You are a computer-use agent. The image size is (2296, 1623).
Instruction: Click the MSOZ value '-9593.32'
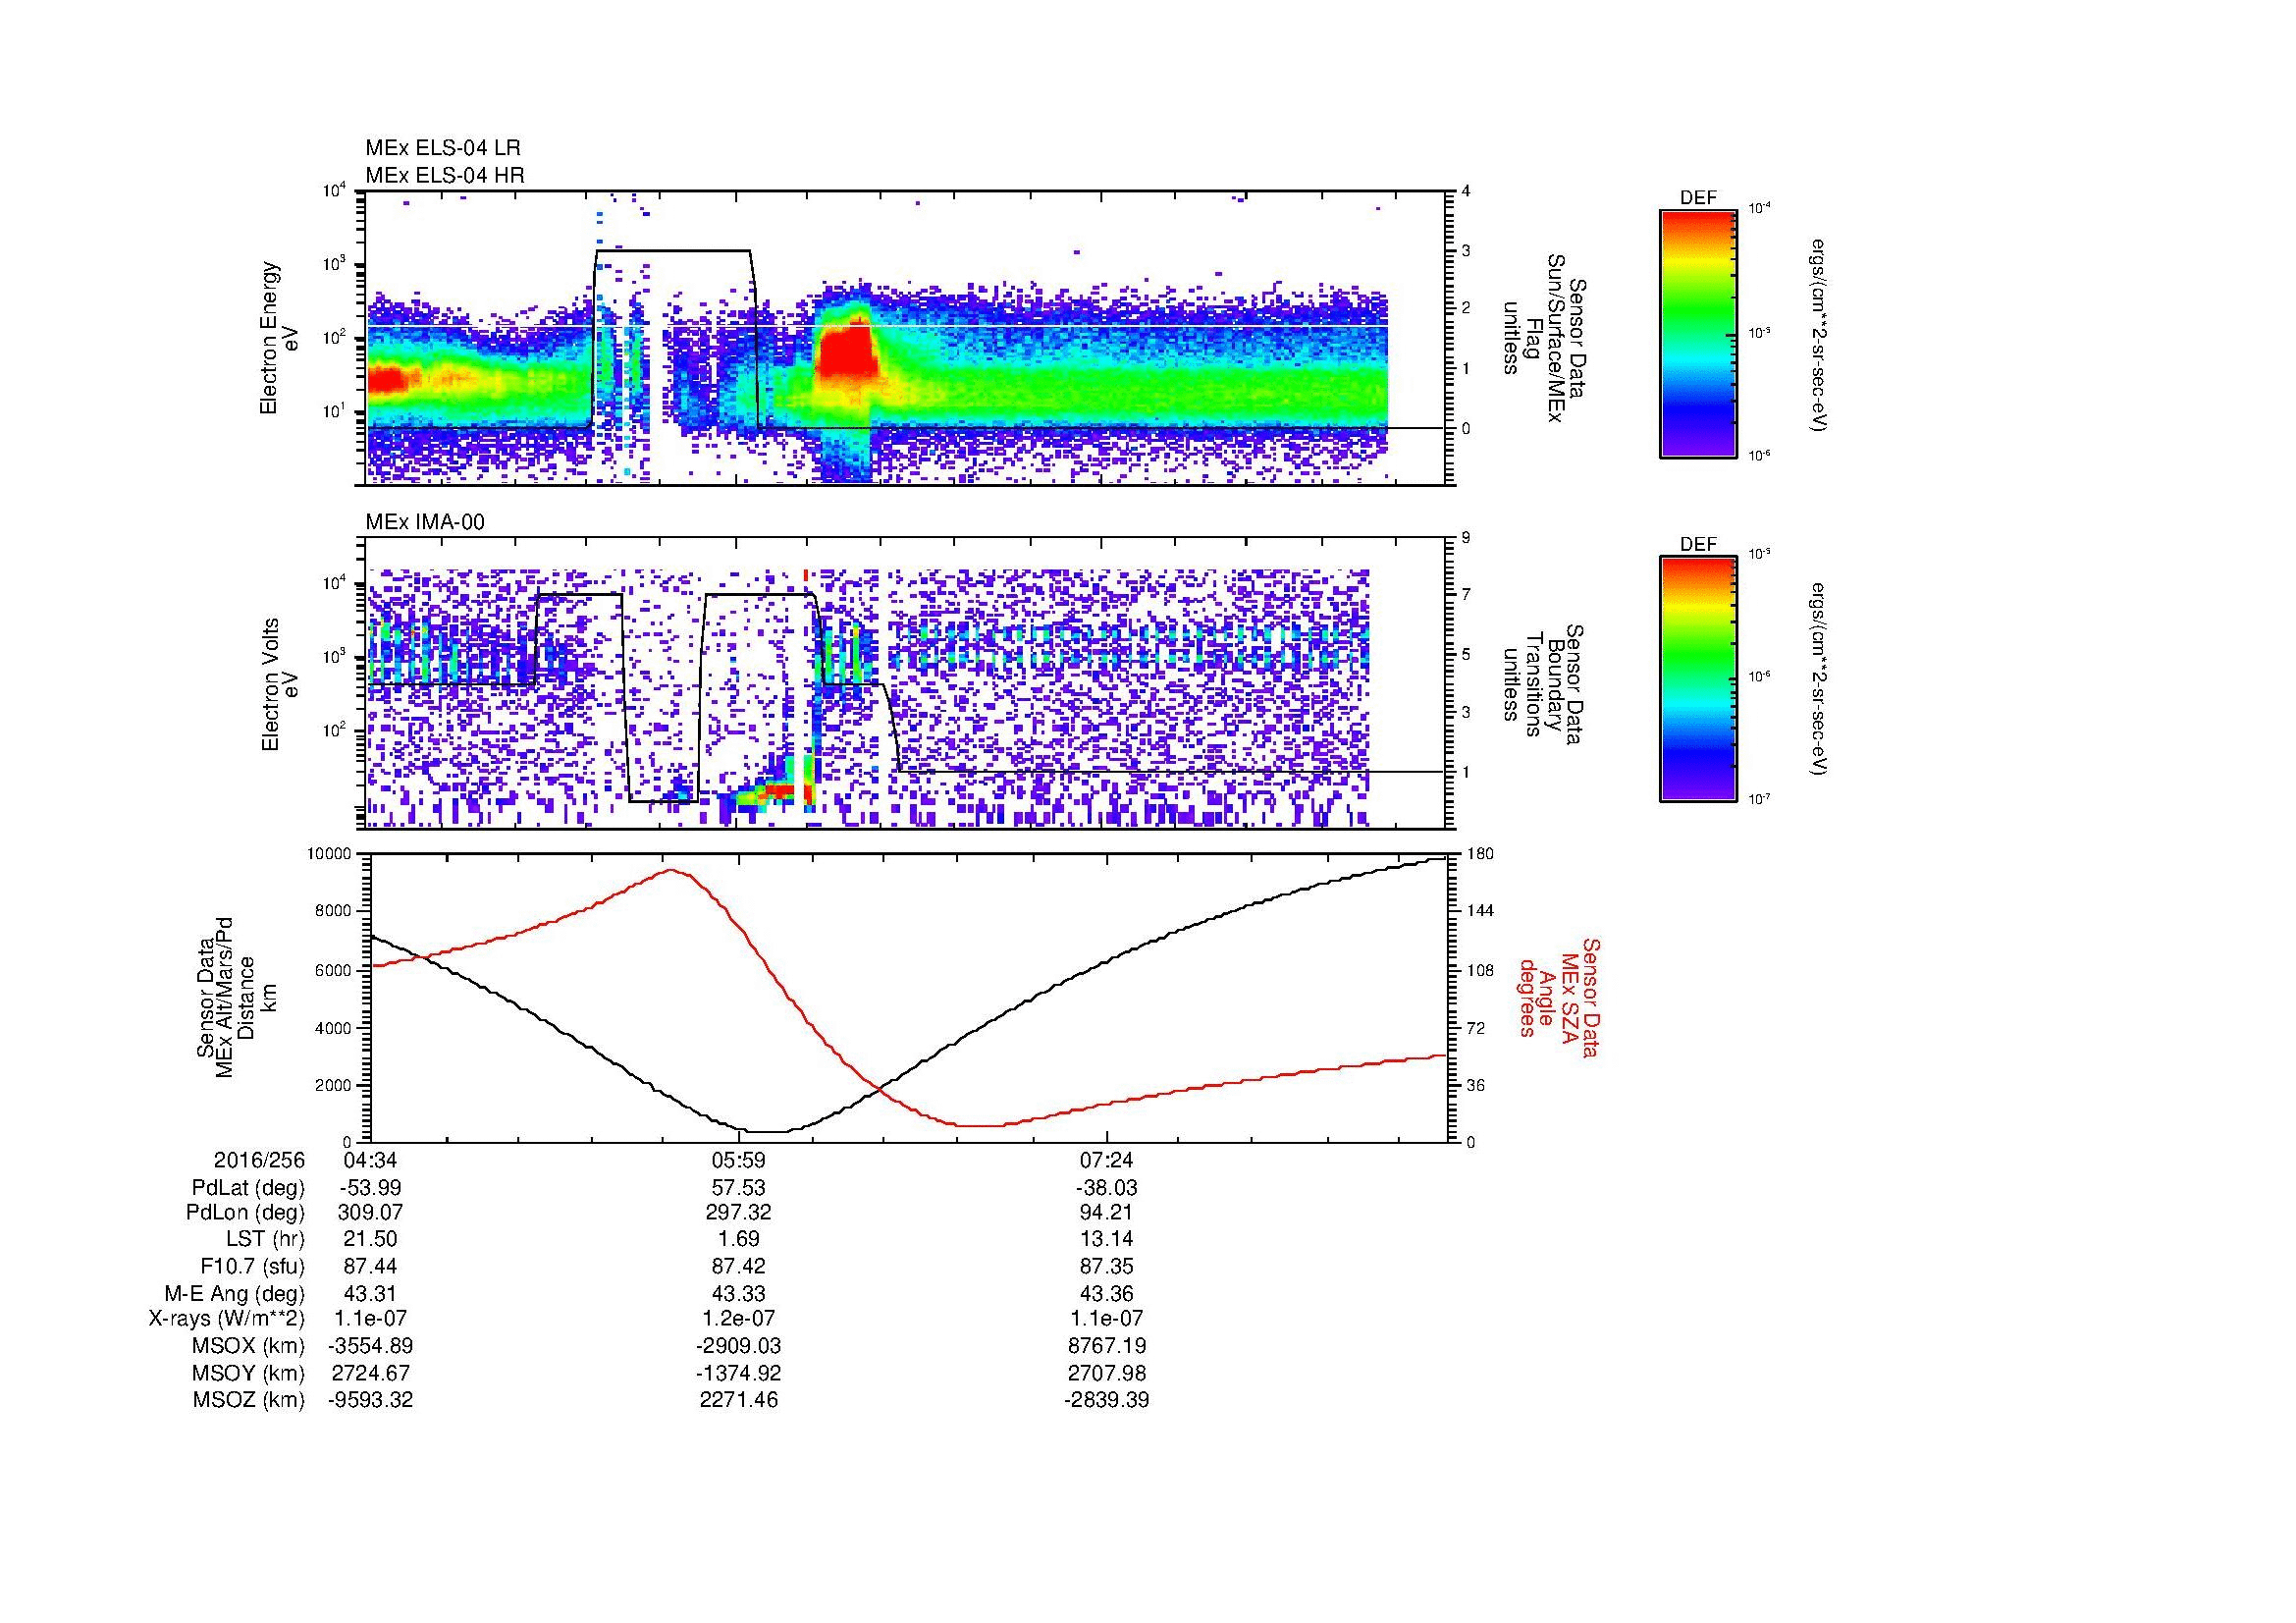[x=370, y=1400]
